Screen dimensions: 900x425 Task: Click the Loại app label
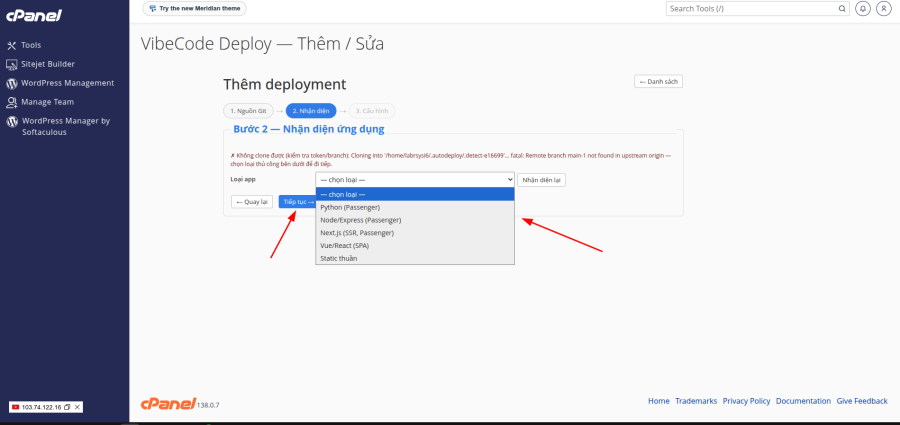pyautogui.click(x=243, y=179)
